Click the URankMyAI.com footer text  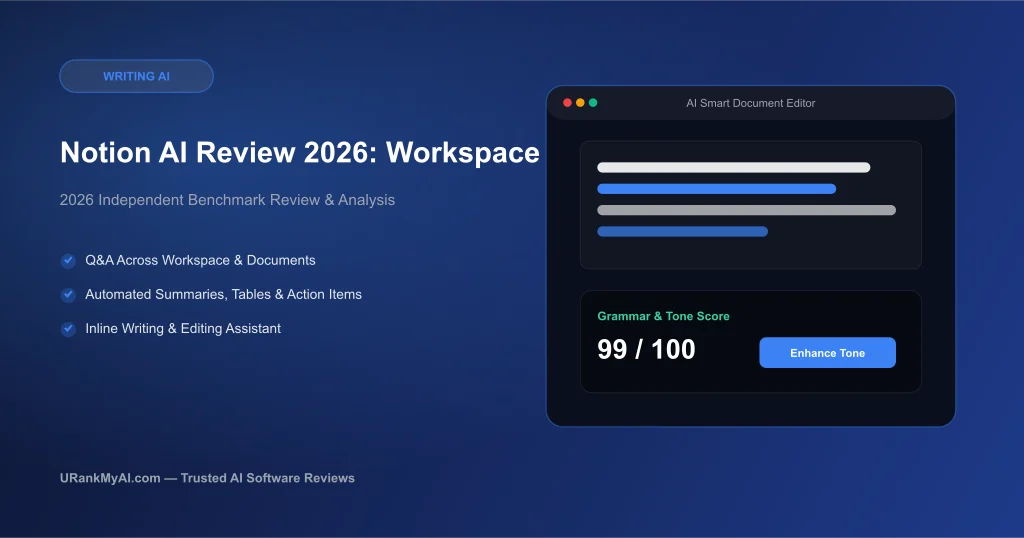pyautogui.click(x=207, y=478)
